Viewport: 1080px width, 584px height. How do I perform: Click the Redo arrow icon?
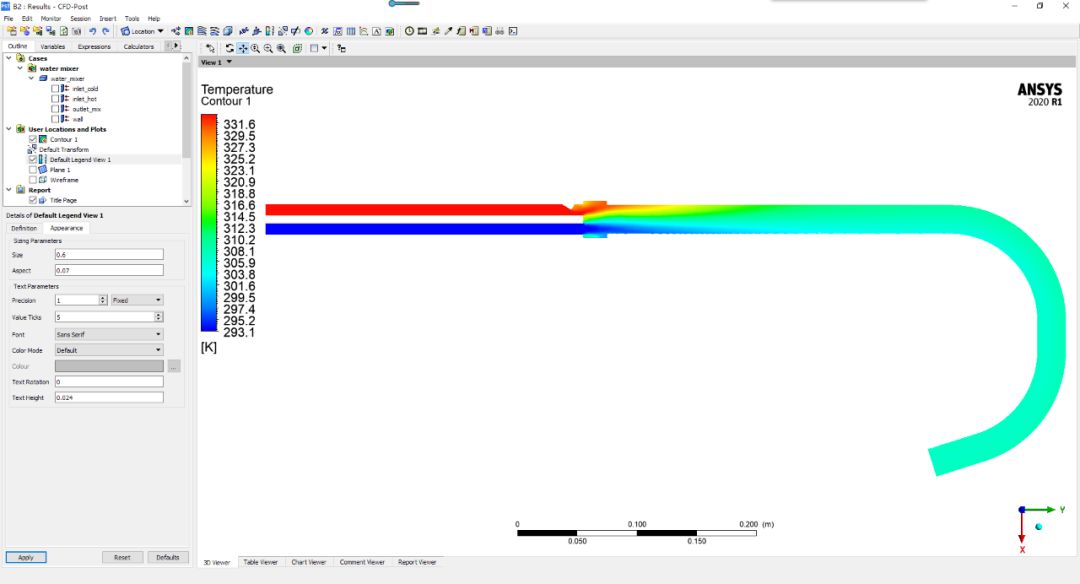[x=105, y=31]
